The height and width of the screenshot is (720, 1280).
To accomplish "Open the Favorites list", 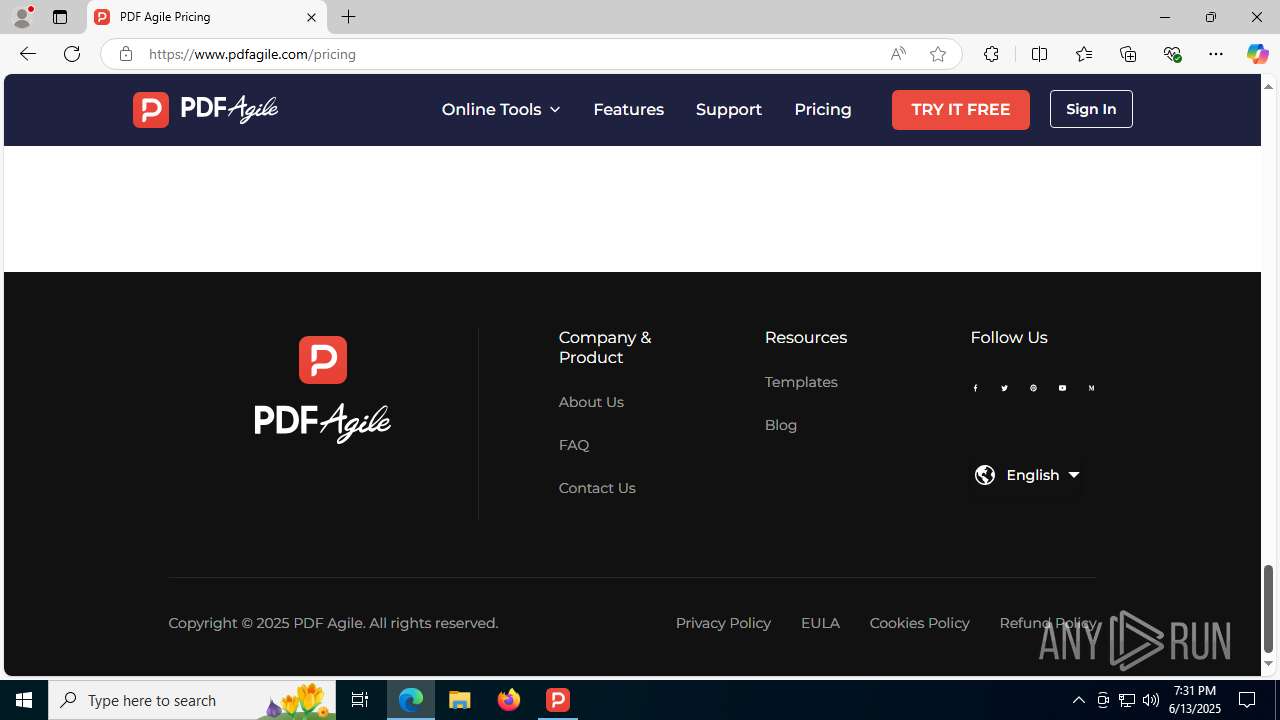I will (1083, 54).
